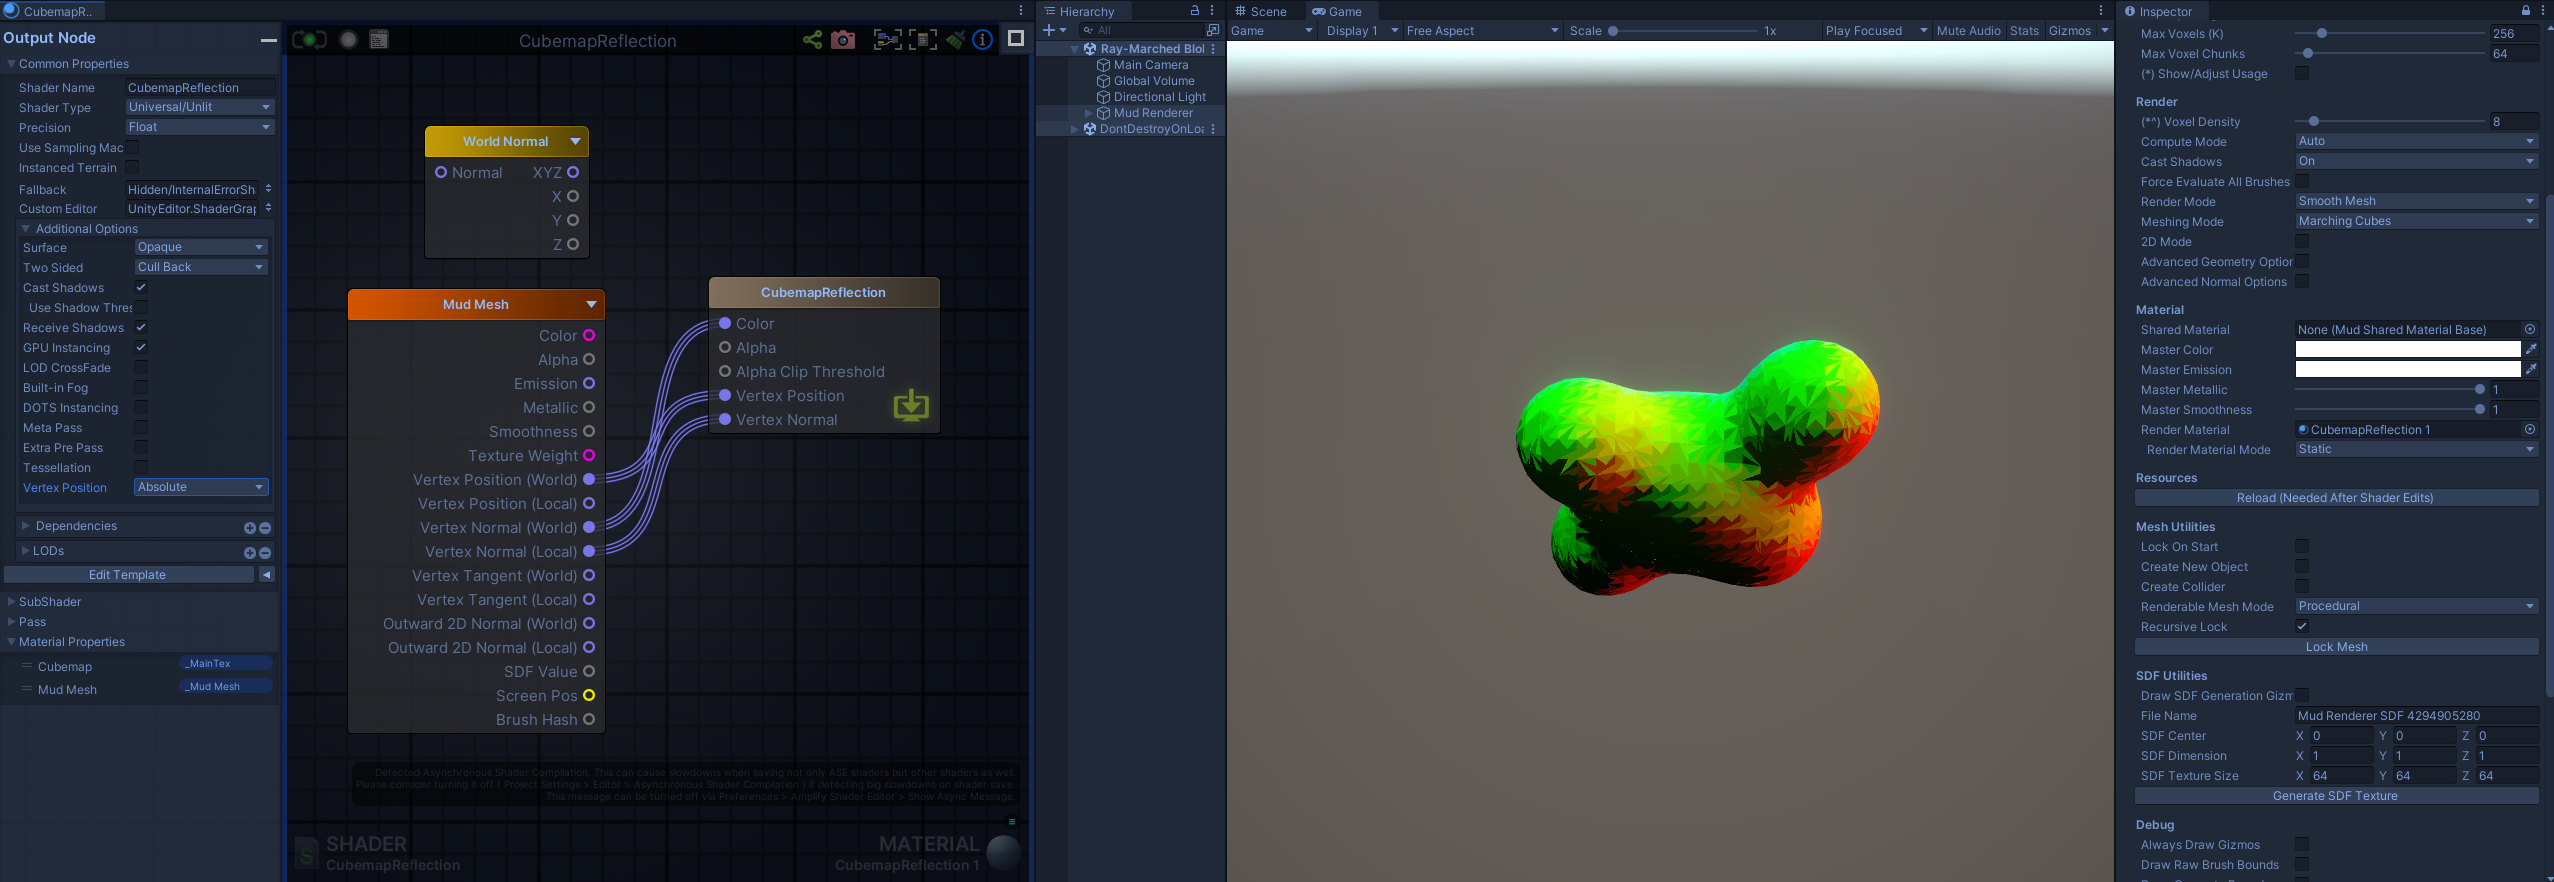The height and width of the screenshot is (882, 2554).
Task: Take a node graph screenshot with the camera icon
Action: click(843, 40)
